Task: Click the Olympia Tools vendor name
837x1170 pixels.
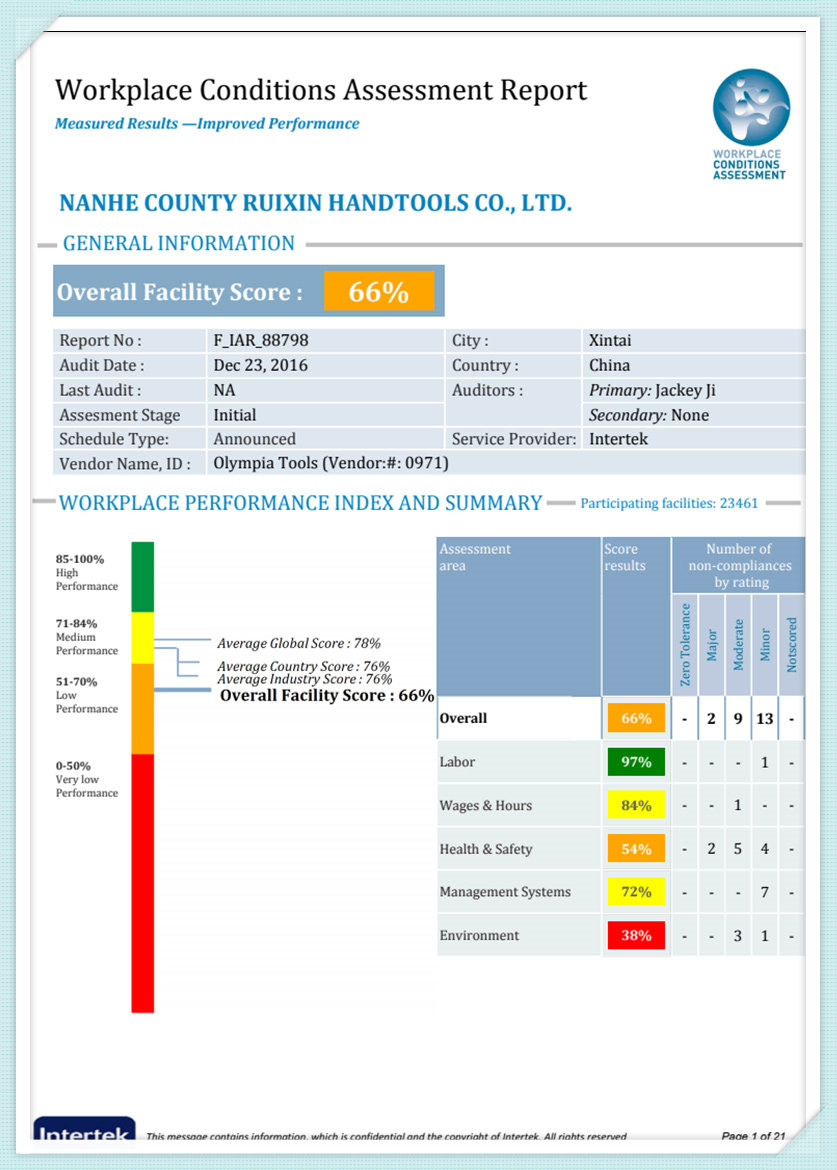Action: [330, 463]
